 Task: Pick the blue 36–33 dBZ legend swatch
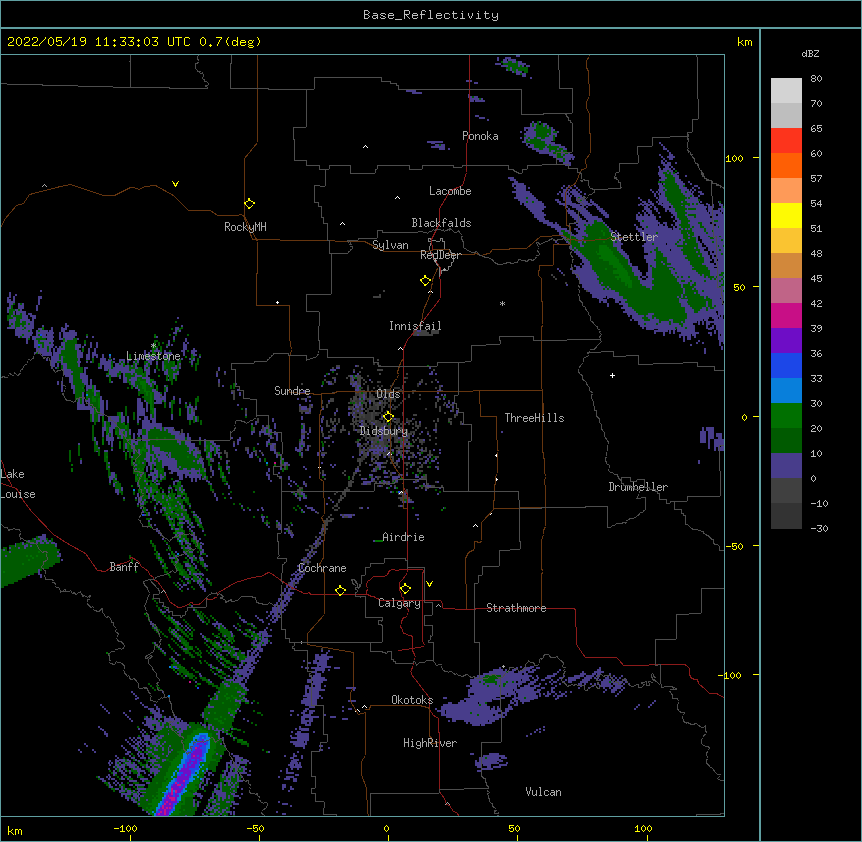click(x=786, y=365)
